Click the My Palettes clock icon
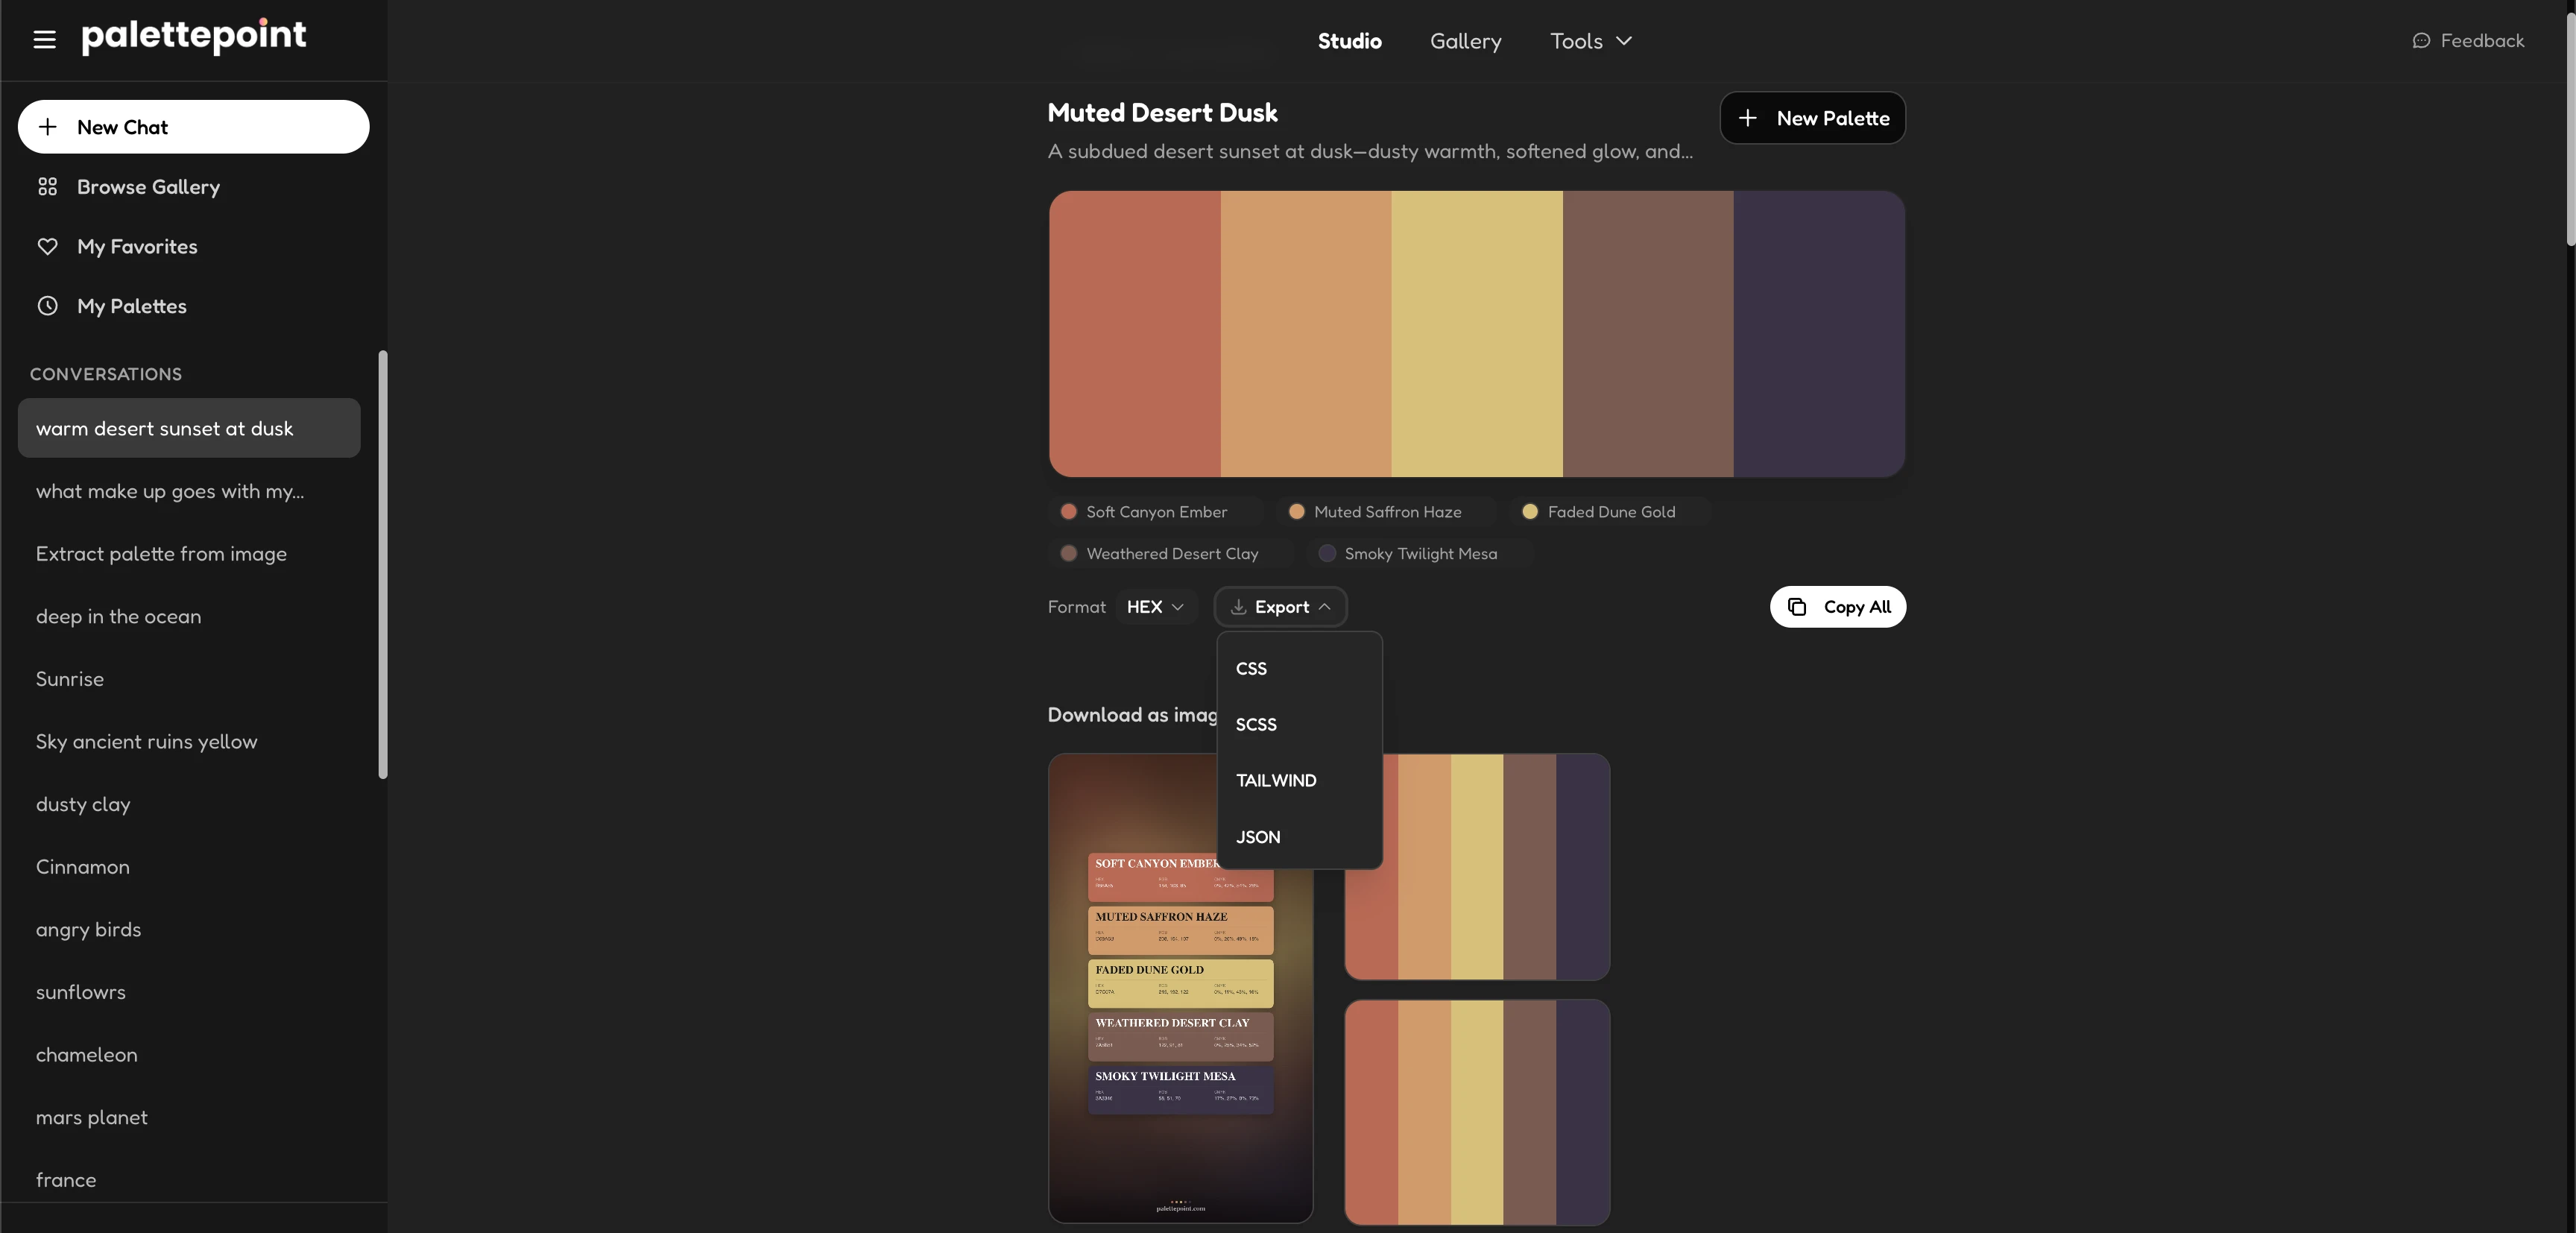This screenshot has height=1233, width=2576. click(x=47, y=306)
